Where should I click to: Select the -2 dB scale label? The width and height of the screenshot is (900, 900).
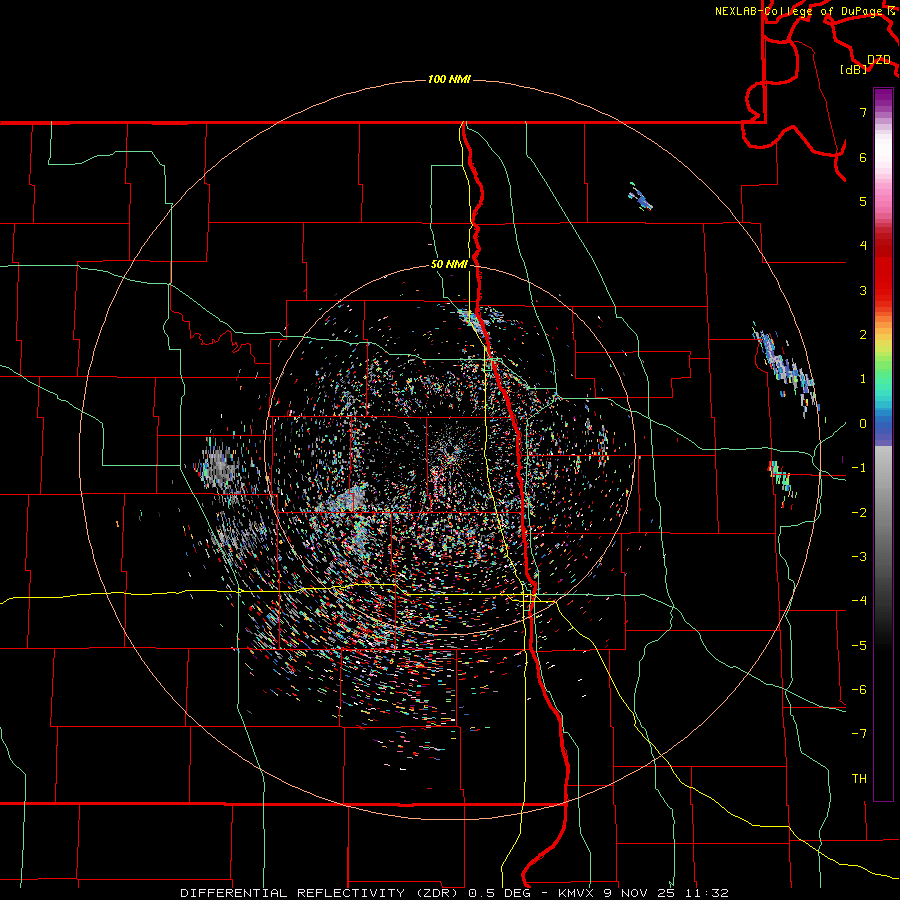859,513
